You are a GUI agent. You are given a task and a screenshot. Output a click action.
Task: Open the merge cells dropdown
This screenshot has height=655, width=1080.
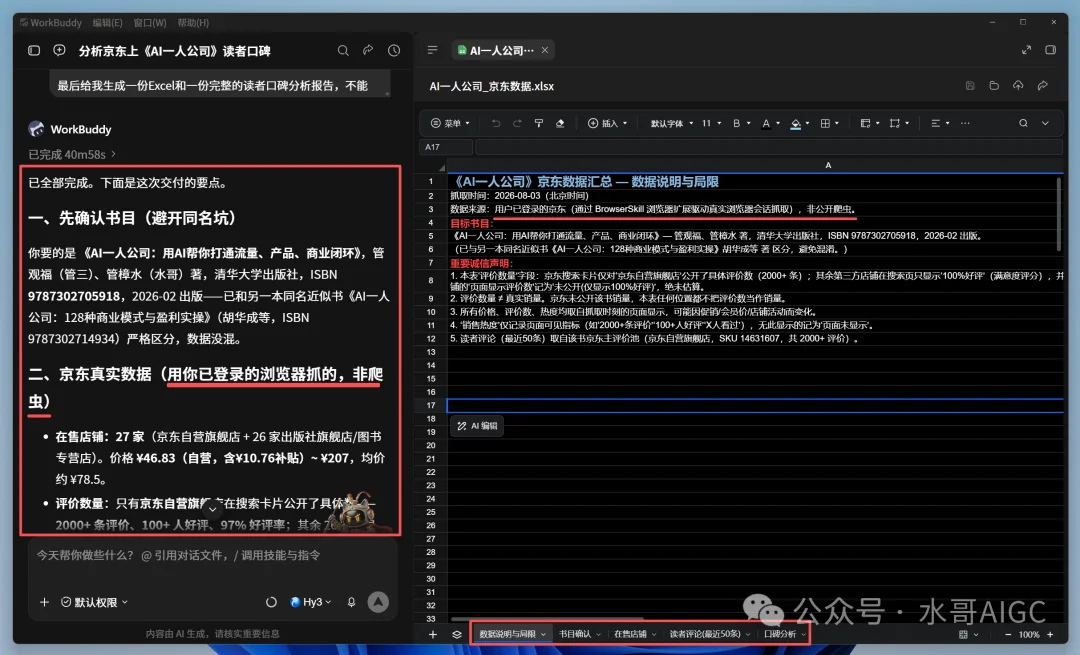tap(899, 123)
